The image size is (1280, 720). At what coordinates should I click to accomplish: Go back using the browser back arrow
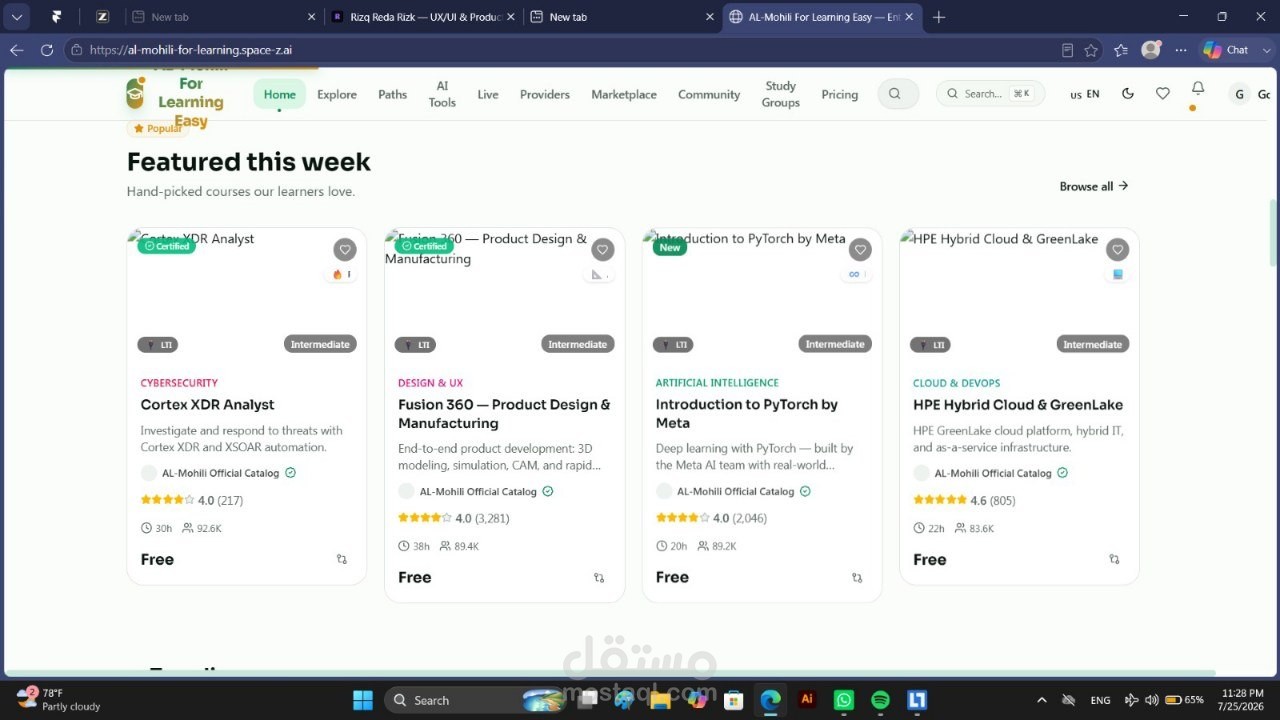click(x=17, y=50)
